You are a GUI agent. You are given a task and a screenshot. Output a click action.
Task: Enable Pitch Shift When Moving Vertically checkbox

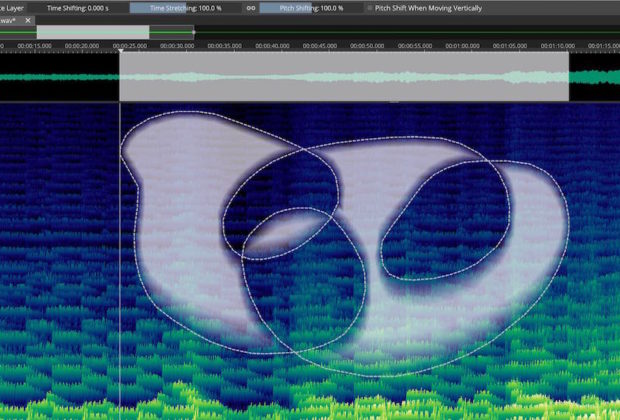pyautogui.click(x=370, y=8)
